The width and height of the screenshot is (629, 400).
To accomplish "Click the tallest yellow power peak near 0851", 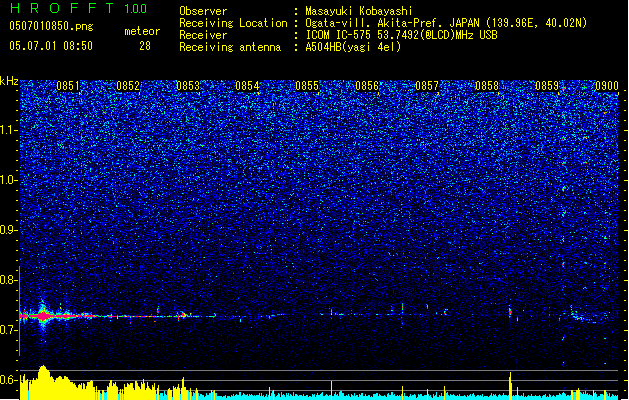I will 43,381.
